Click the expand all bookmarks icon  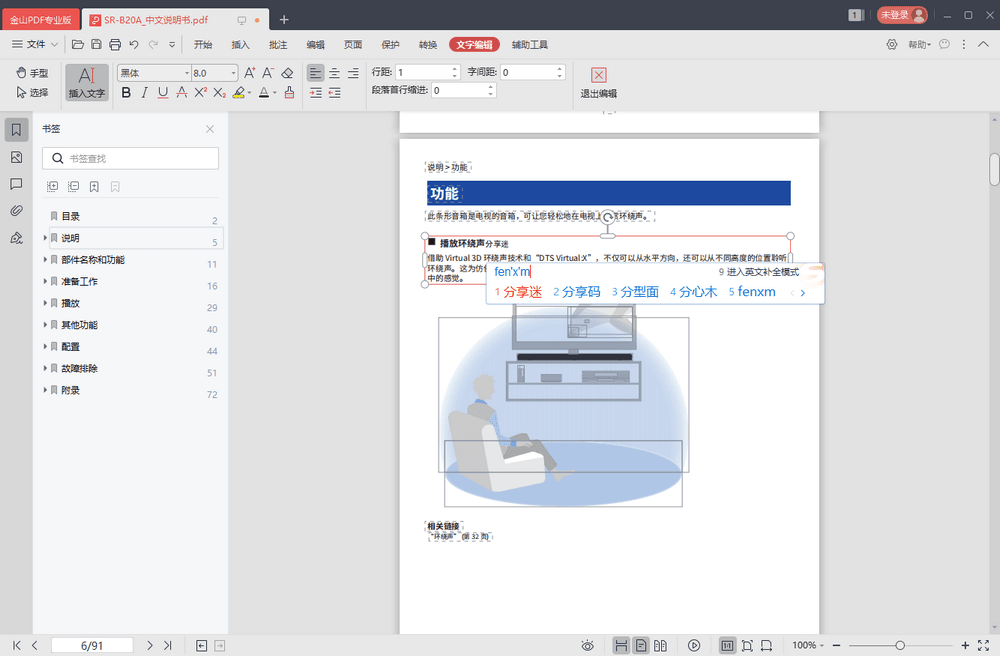click(x=53, y=186)
